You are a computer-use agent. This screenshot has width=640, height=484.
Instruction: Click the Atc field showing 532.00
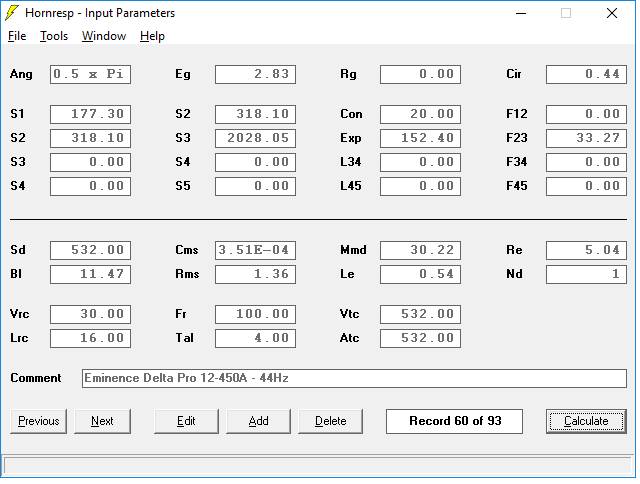point(420,338)
